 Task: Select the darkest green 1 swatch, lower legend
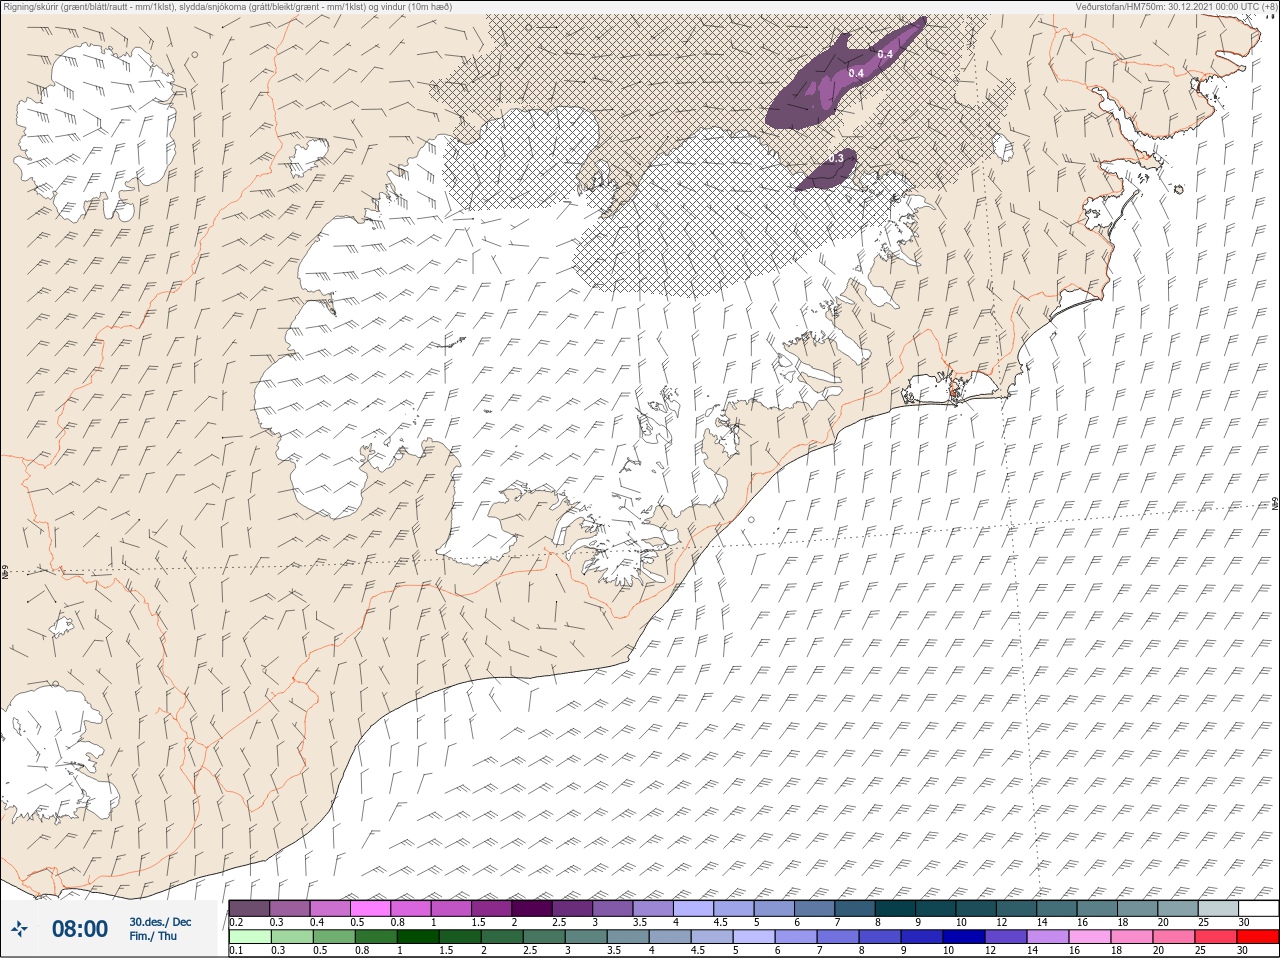pos(417,937)
